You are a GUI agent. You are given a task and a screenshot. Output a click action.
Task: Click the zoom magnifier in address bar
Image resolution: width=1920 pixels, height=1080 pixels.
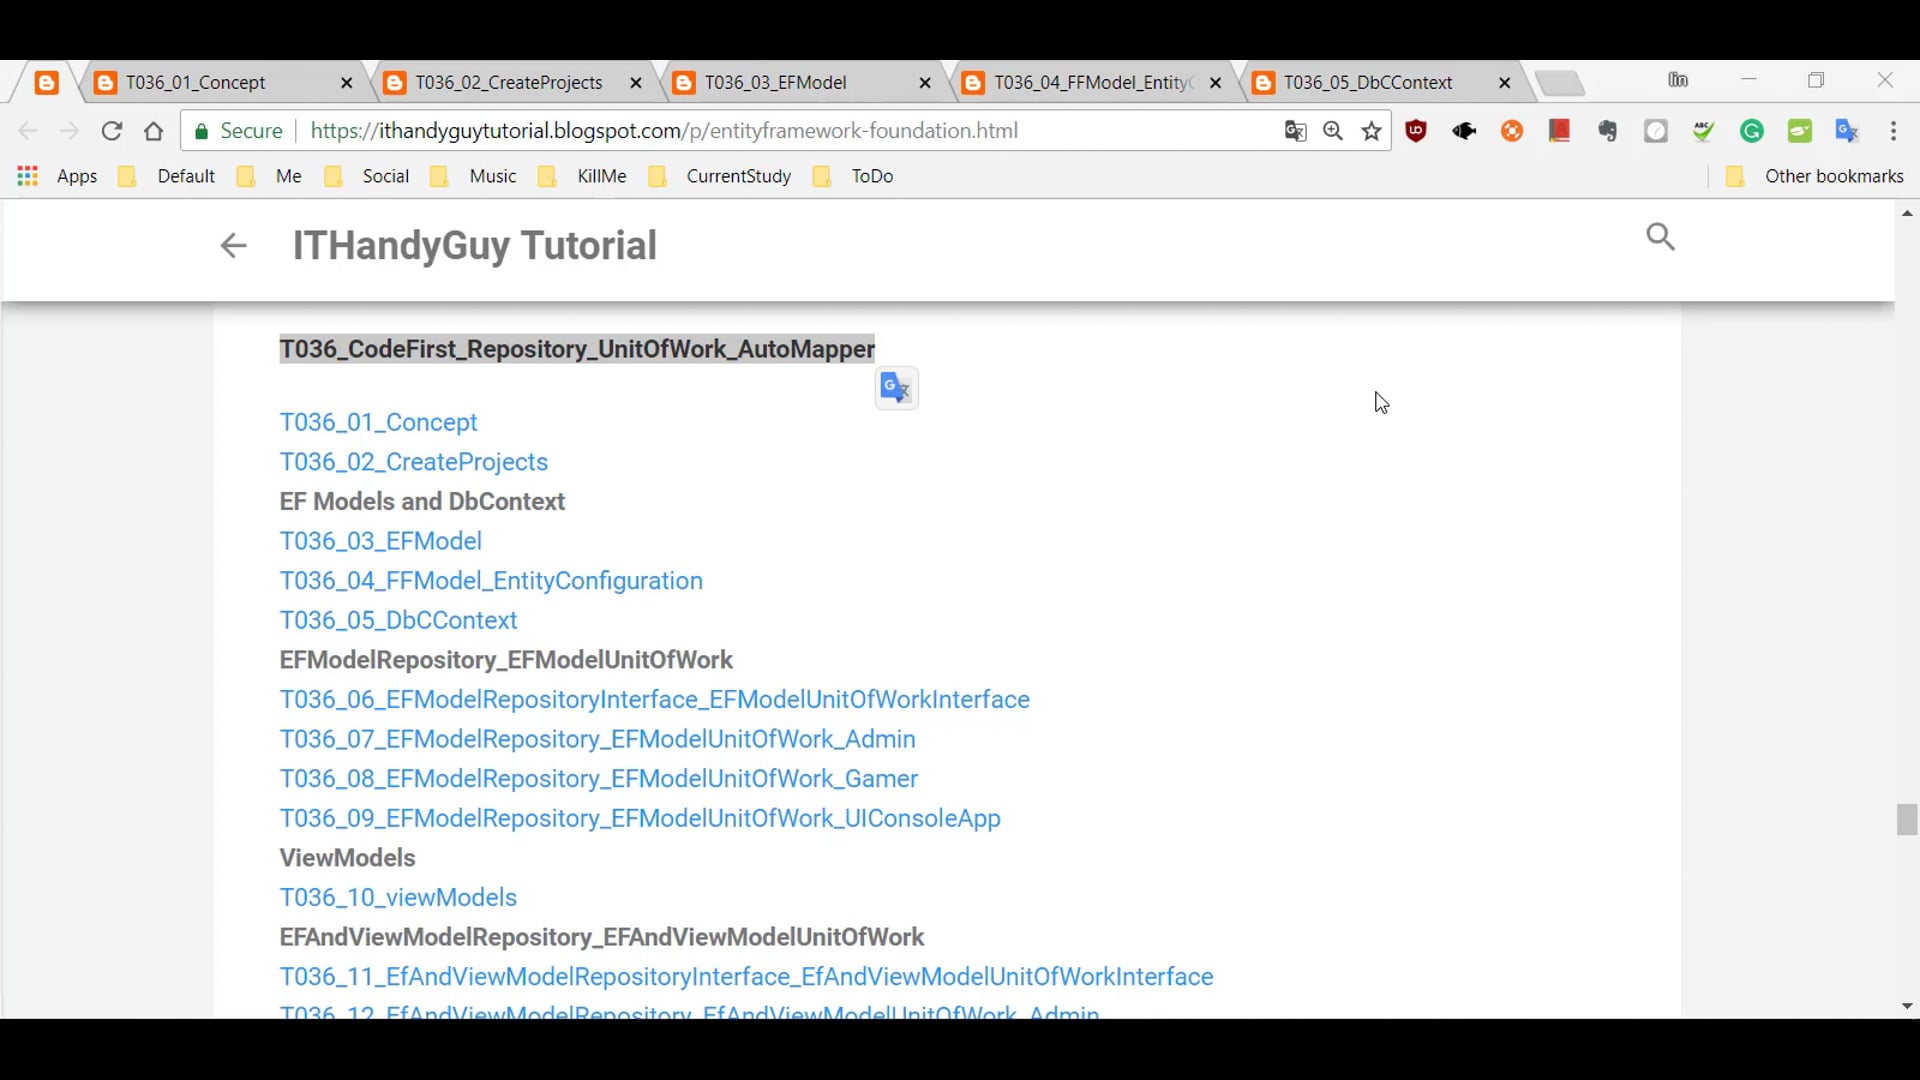coord(1333,131)
